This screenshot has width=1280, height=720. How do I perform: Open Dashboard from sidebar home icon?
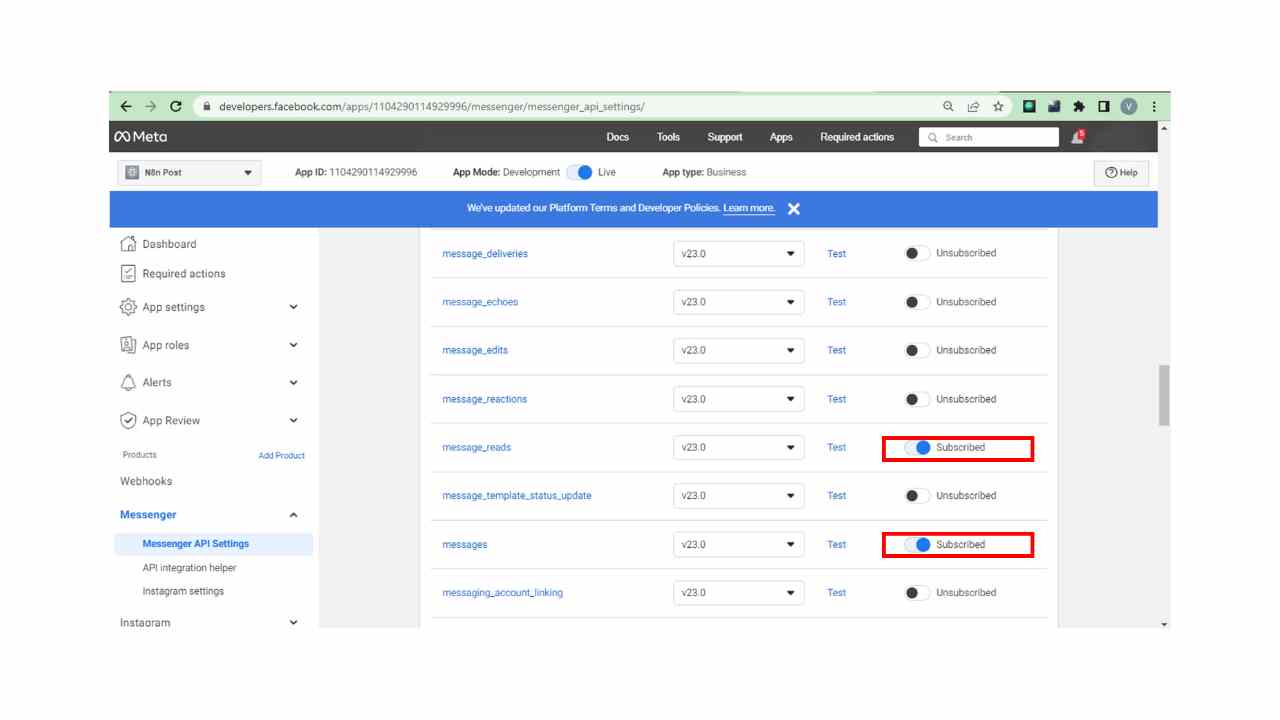click(x=128, y=244)
